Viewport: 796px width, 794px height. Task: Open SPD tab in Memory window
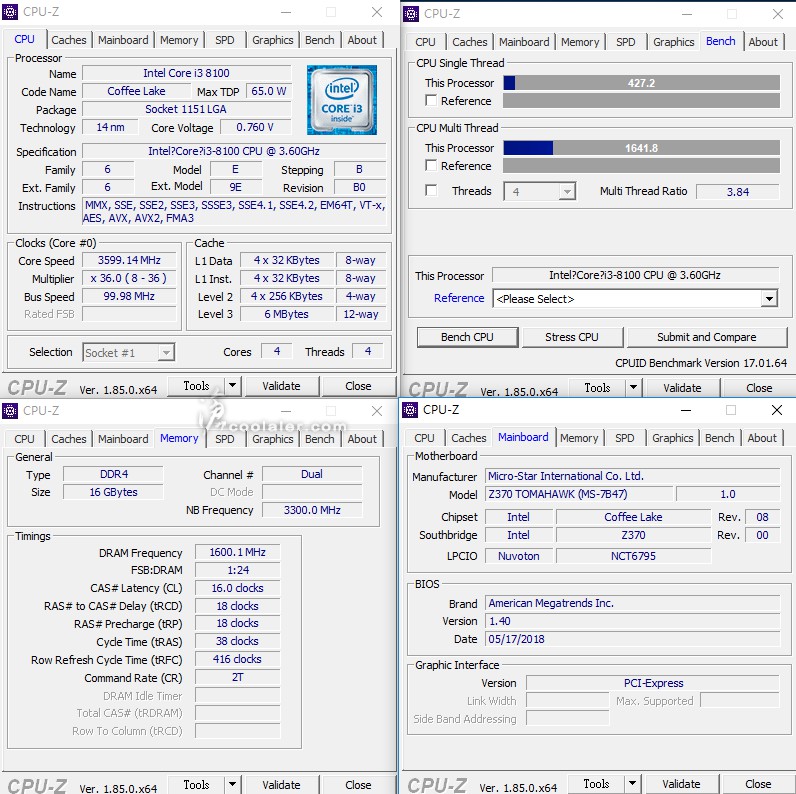224,439
